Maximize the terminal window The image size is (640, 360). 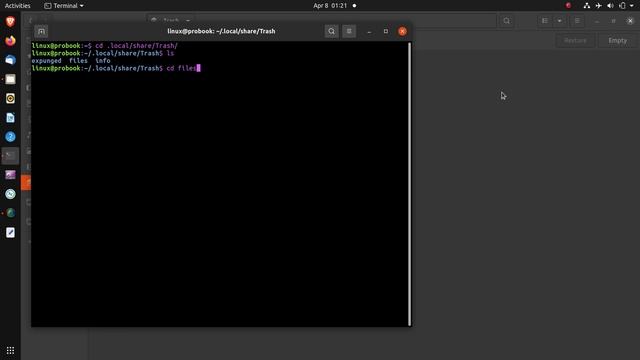[386, 31]
